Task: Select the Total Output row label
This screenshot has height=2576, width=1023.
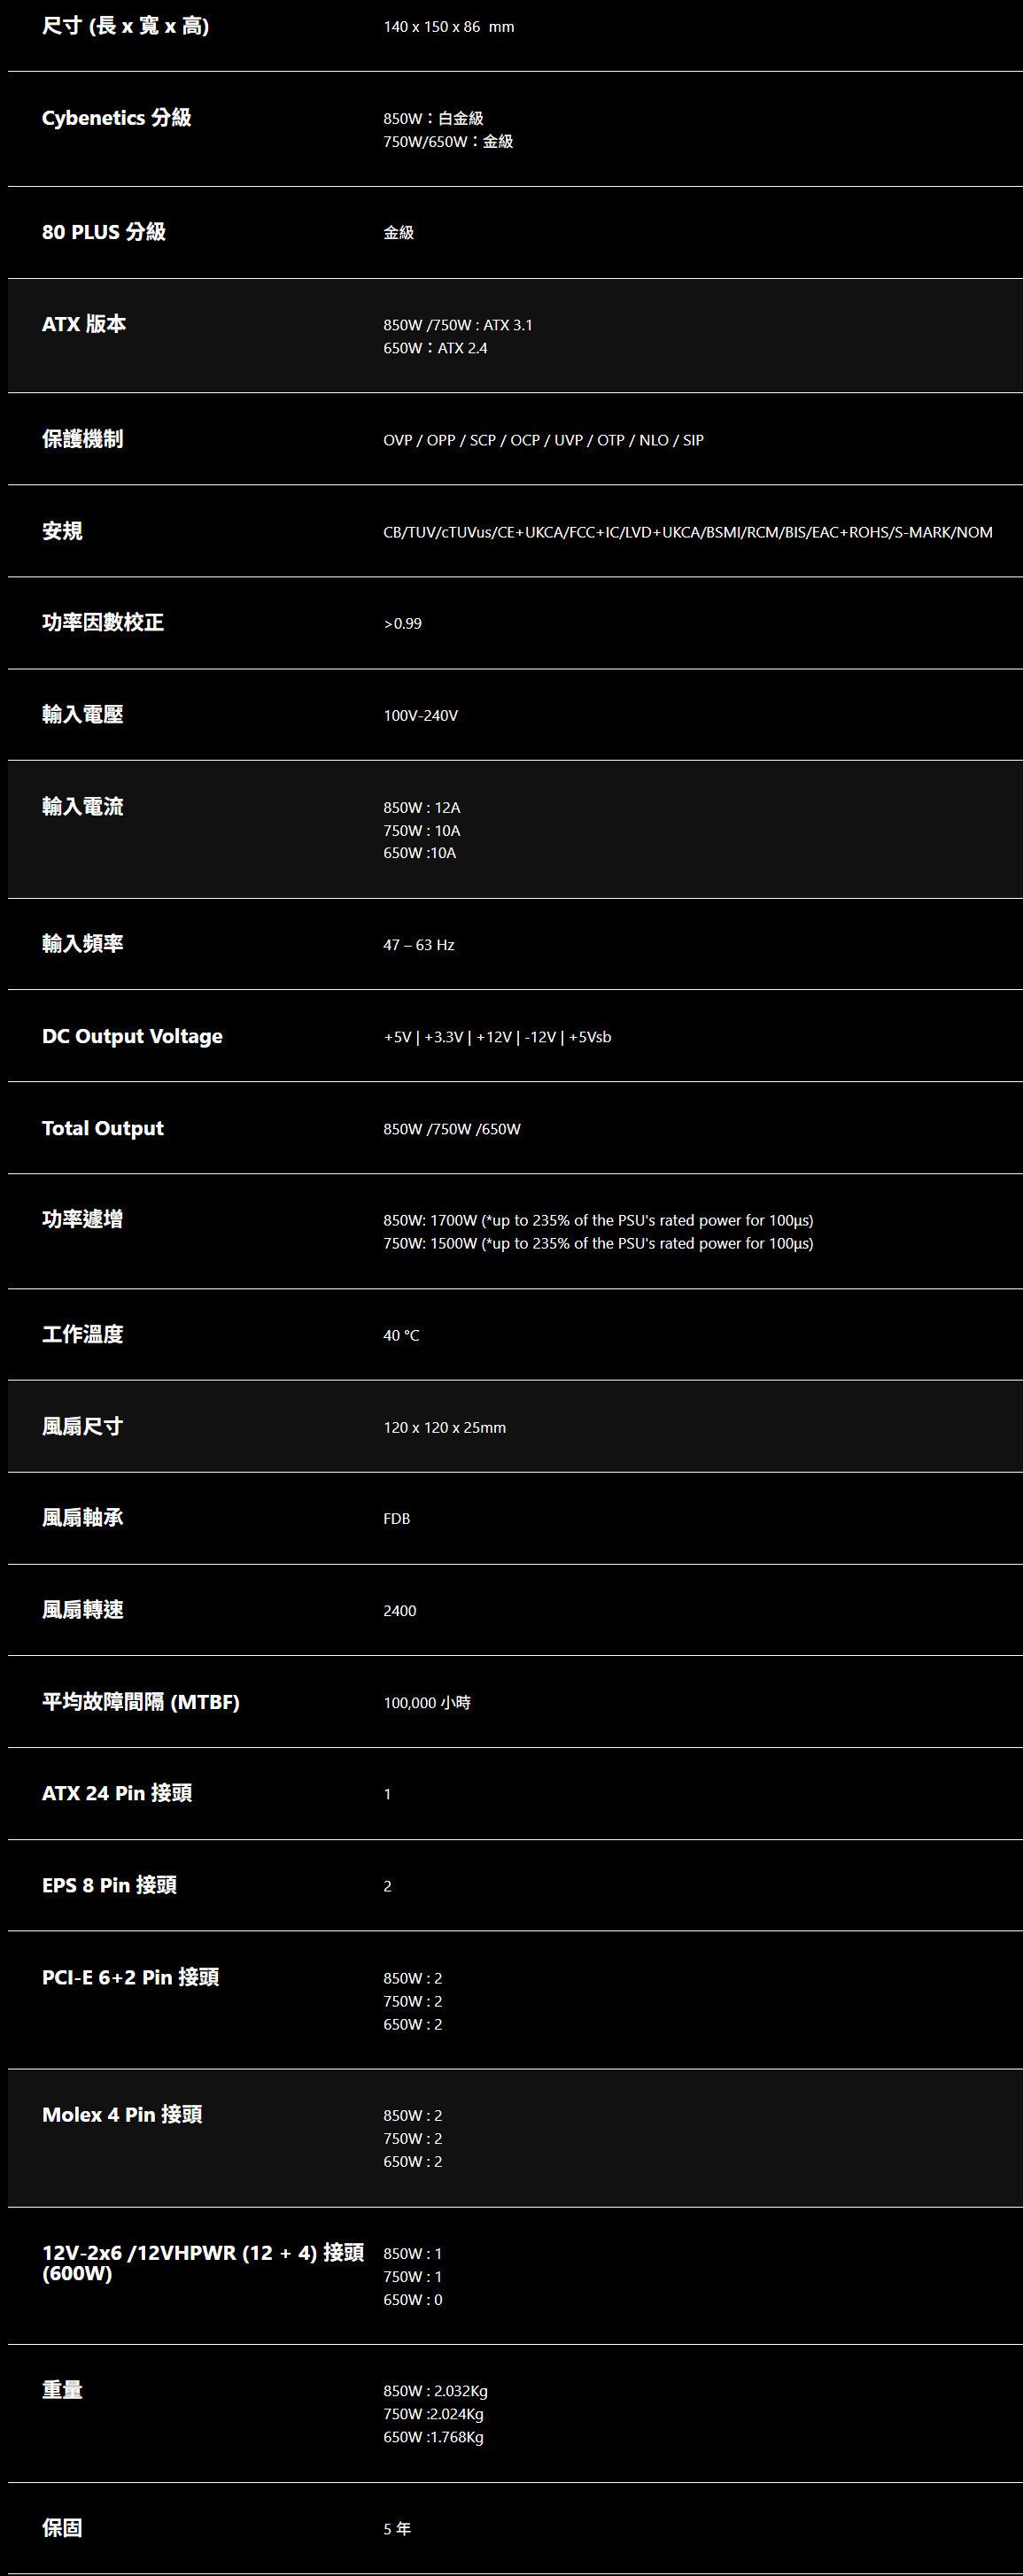Action: 102,1128
